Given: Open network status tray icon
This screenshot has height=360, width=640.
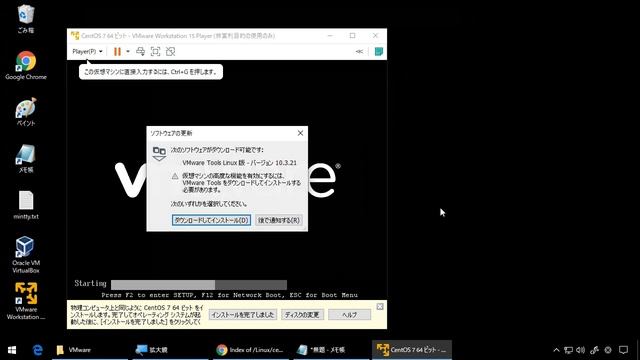Looking at the screenshot, I should 568,350.
